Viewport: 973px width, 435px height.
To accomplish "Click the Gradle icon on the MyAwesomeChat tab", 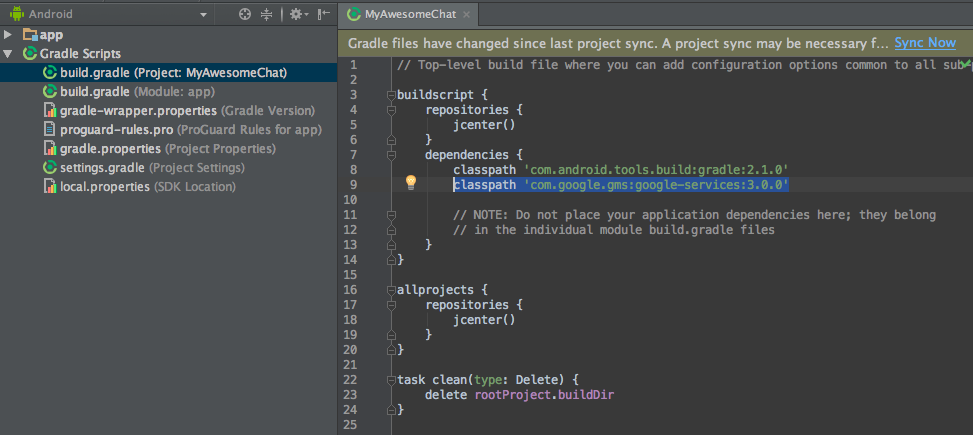I will (x=354, y=14).
